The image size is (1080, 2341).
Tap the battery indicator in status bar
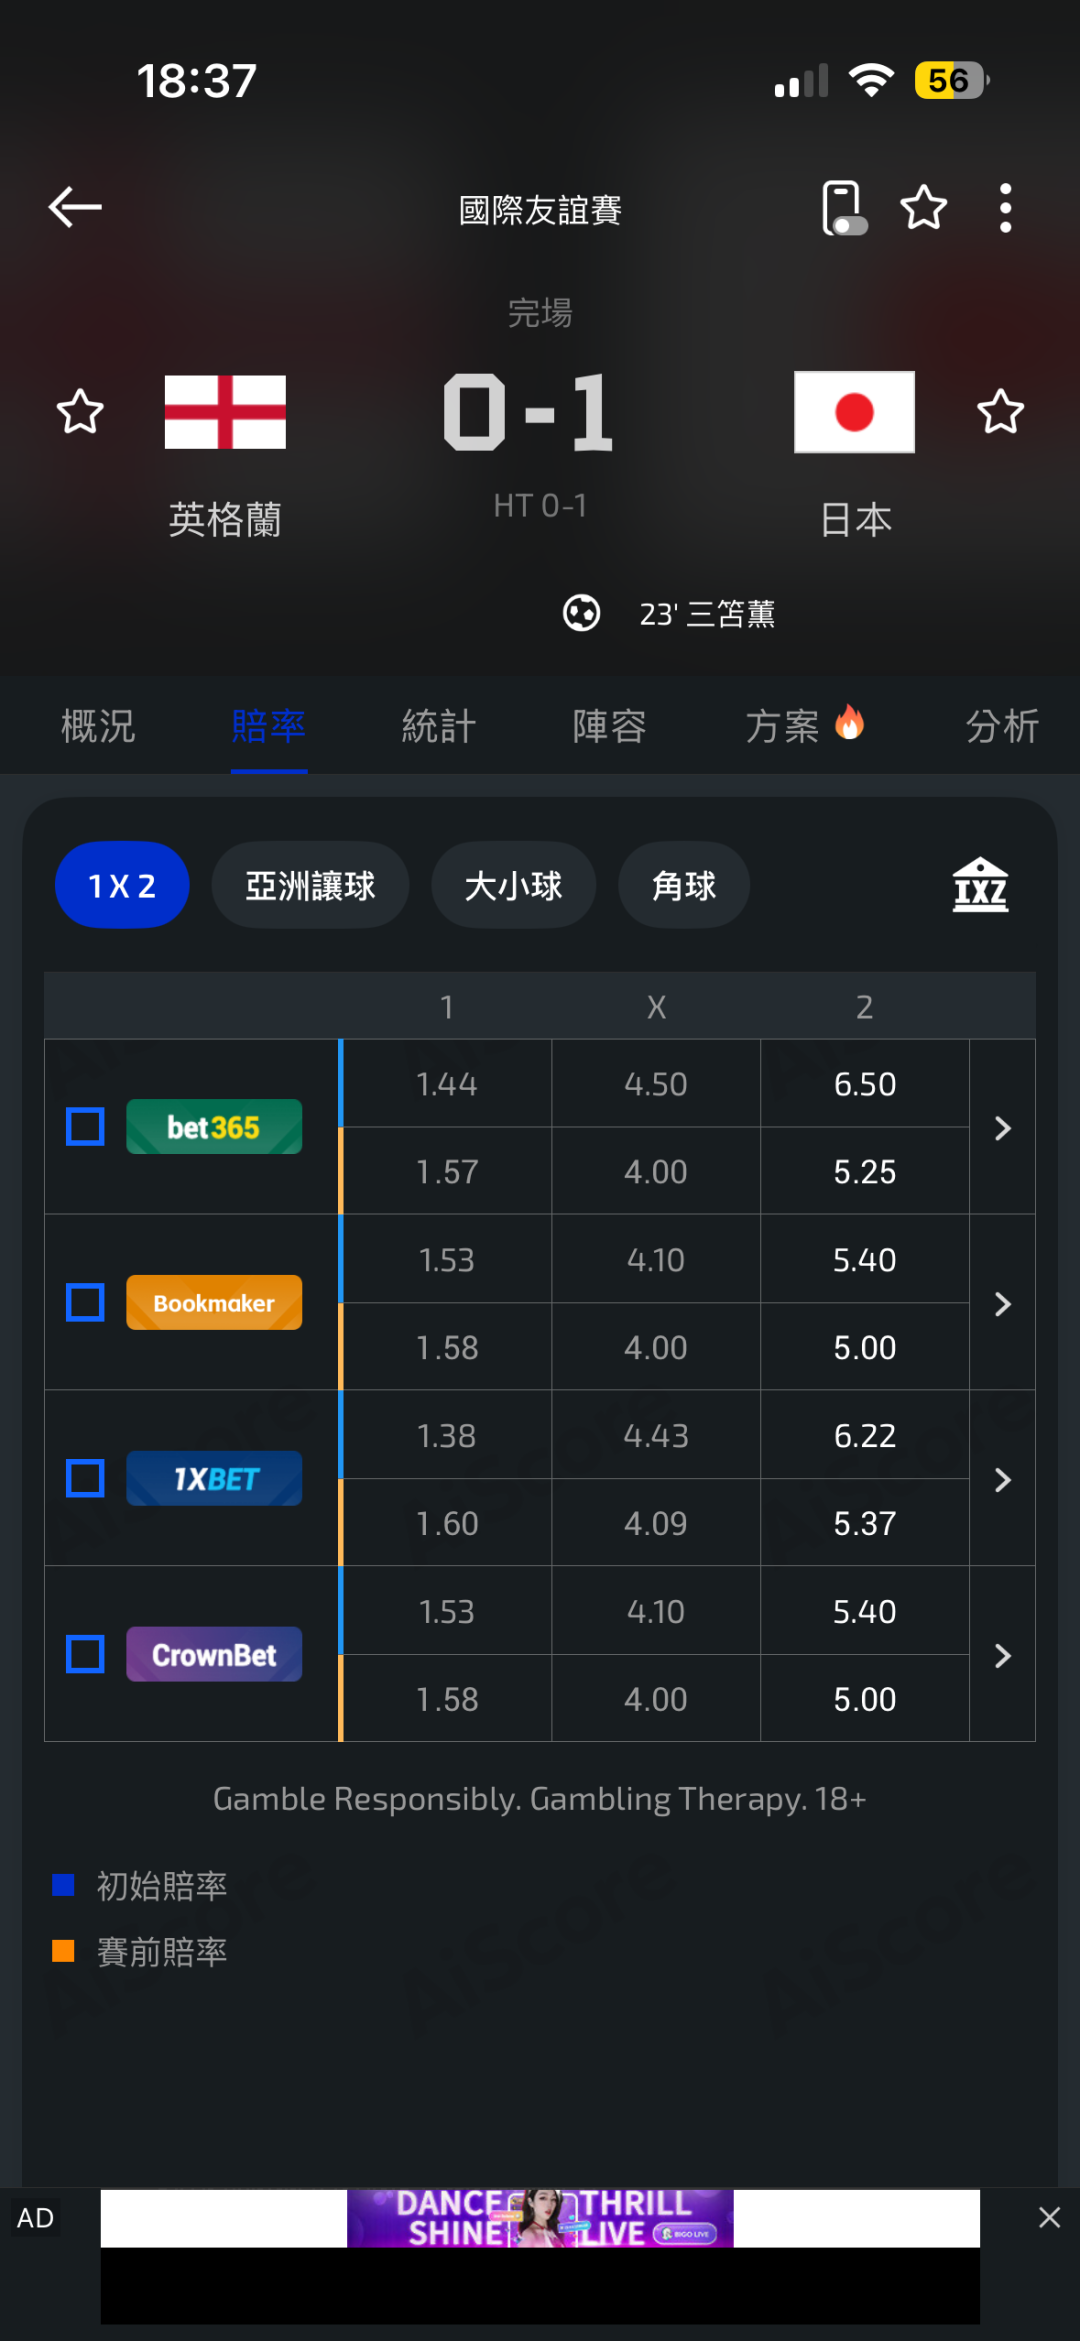[951, 80]
